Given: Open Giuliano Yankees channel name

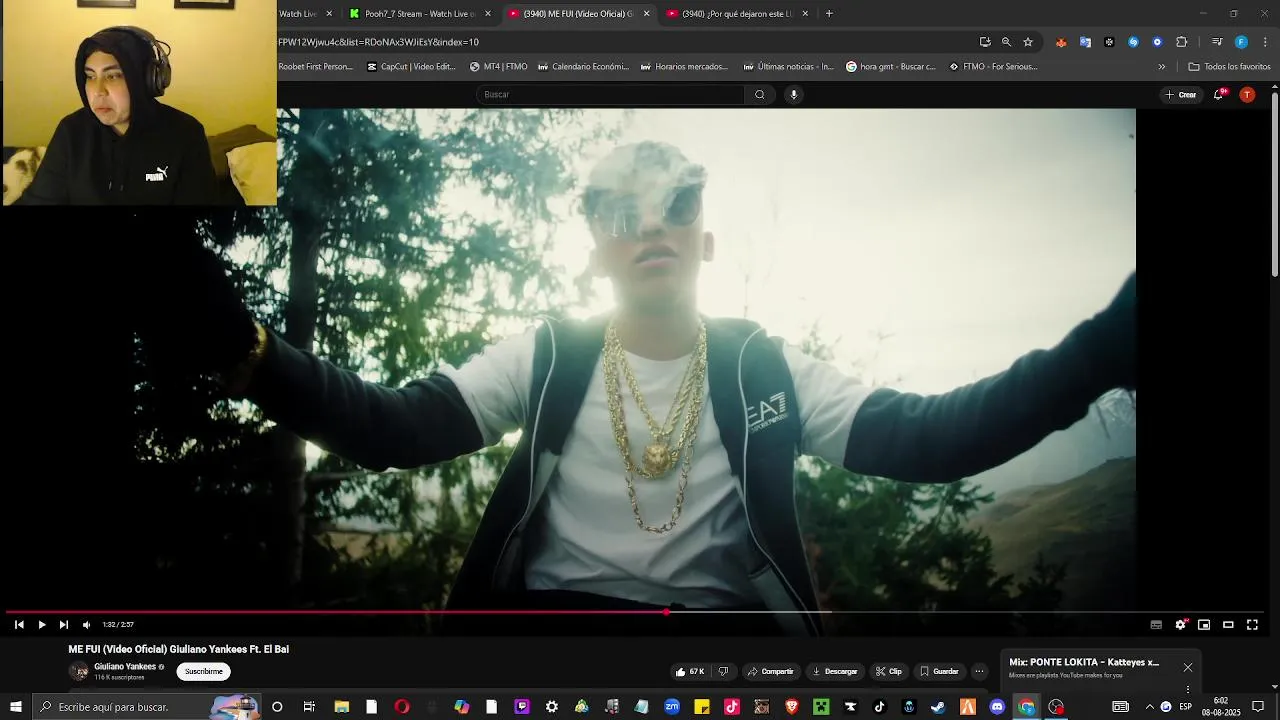Looking at the screenshot, I should click(125, 667).
